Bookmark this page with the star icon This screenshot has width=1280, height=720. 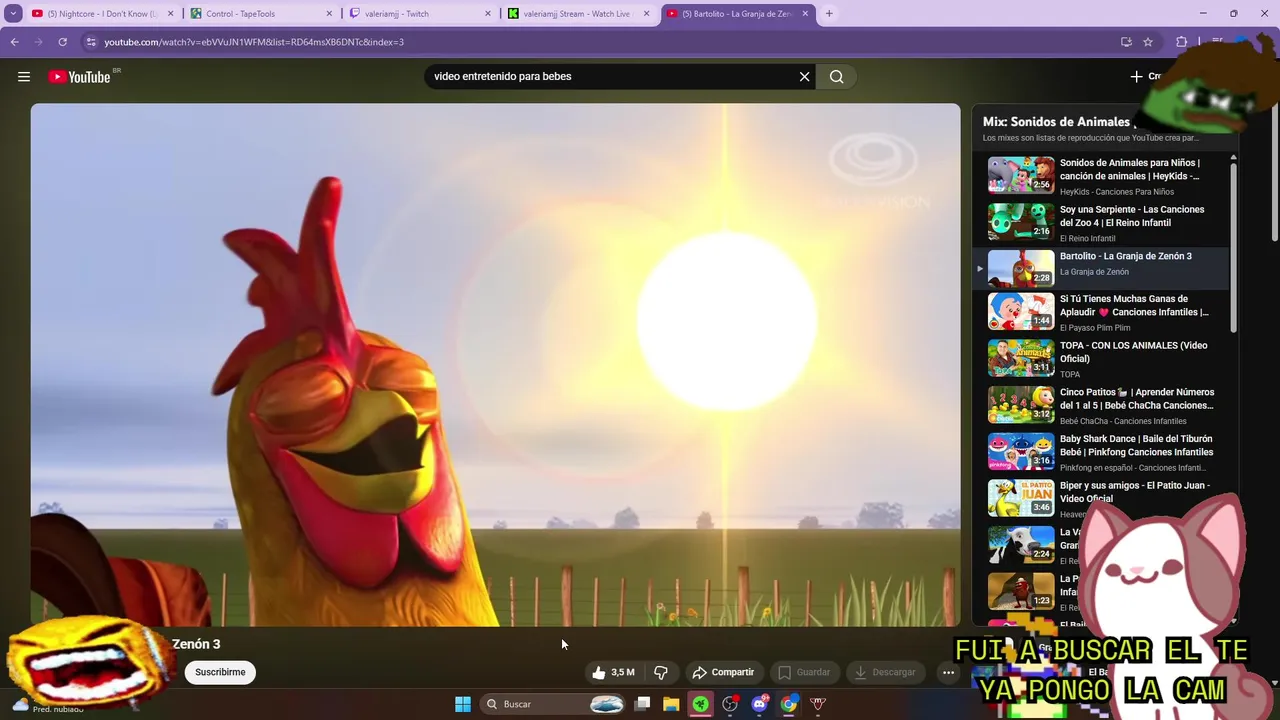(x=1148, y=42)
